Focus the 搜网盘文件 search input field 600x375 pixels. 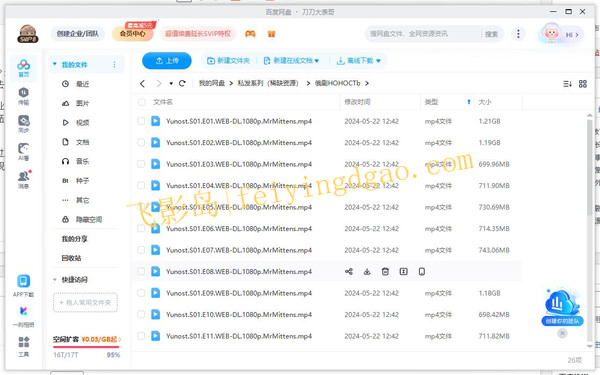(x=424, y=34)
